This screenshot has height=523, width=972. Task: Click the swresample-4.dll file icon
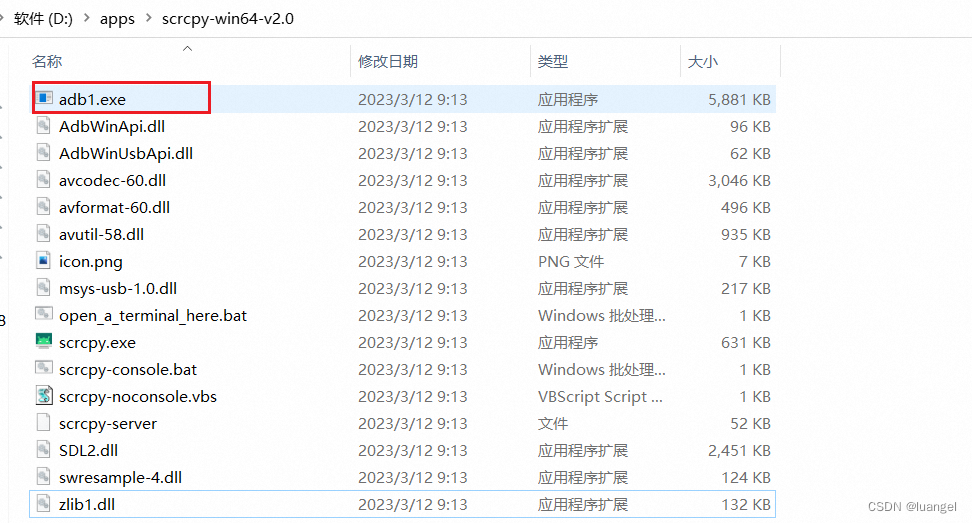43,477
